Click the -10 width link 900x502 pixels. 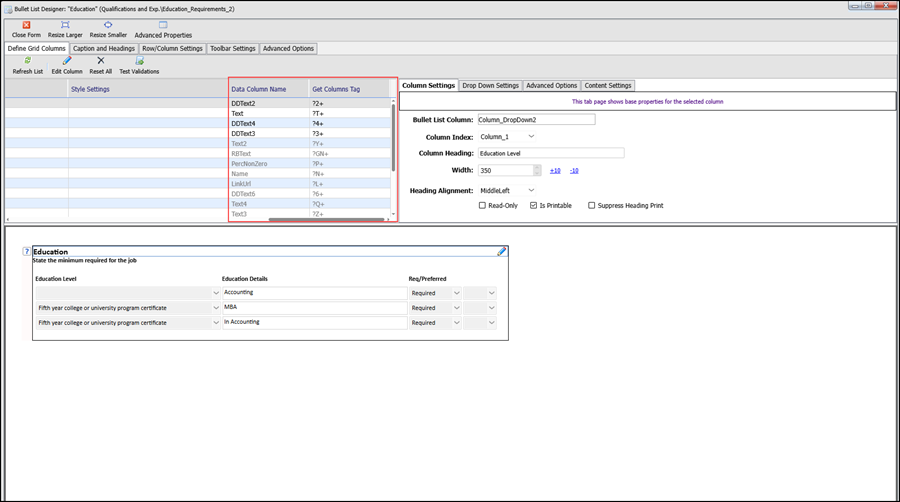click(x=574, y=170)
